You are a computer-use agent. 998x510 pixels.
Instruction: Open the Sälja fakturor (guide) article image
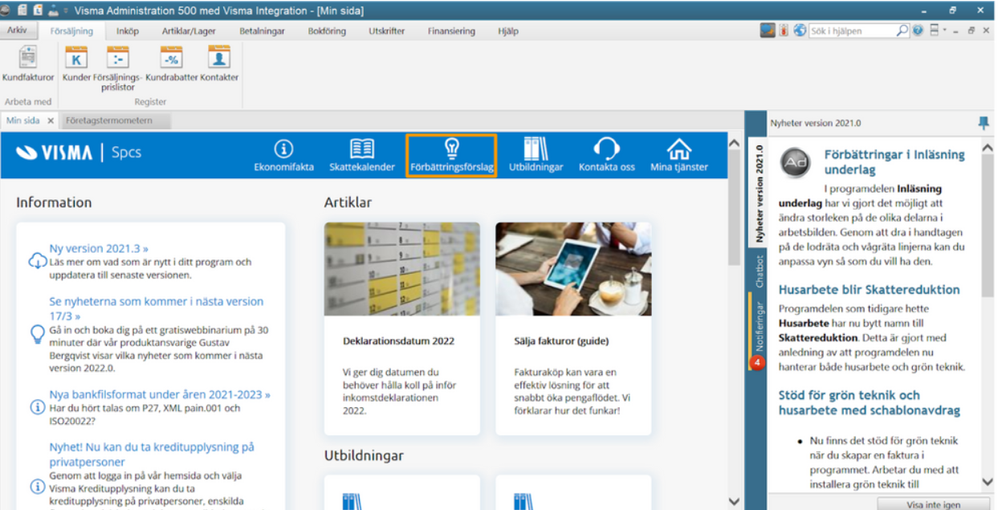(573, 269)
